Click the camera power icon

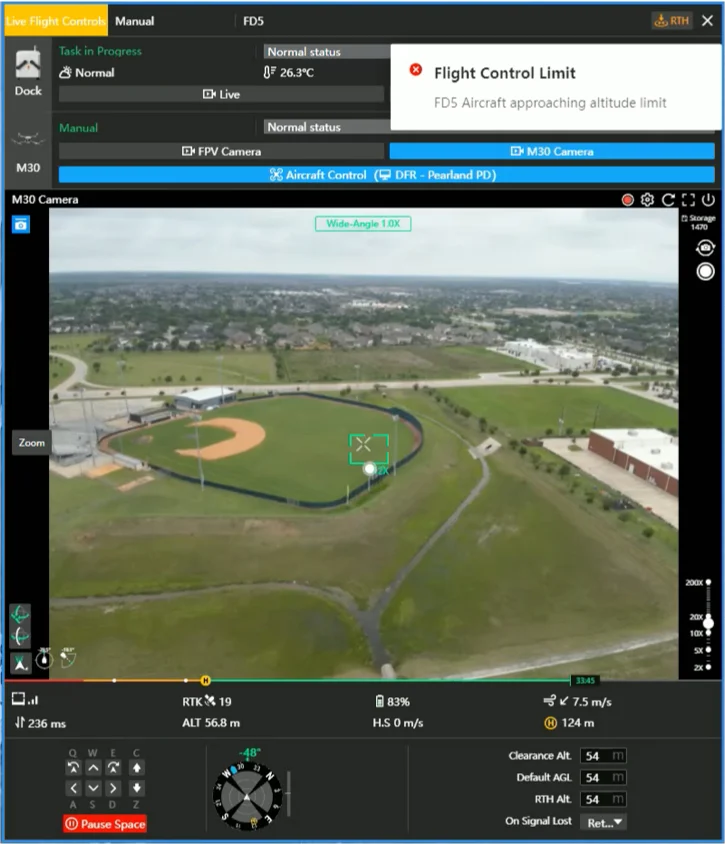[708, 200]
